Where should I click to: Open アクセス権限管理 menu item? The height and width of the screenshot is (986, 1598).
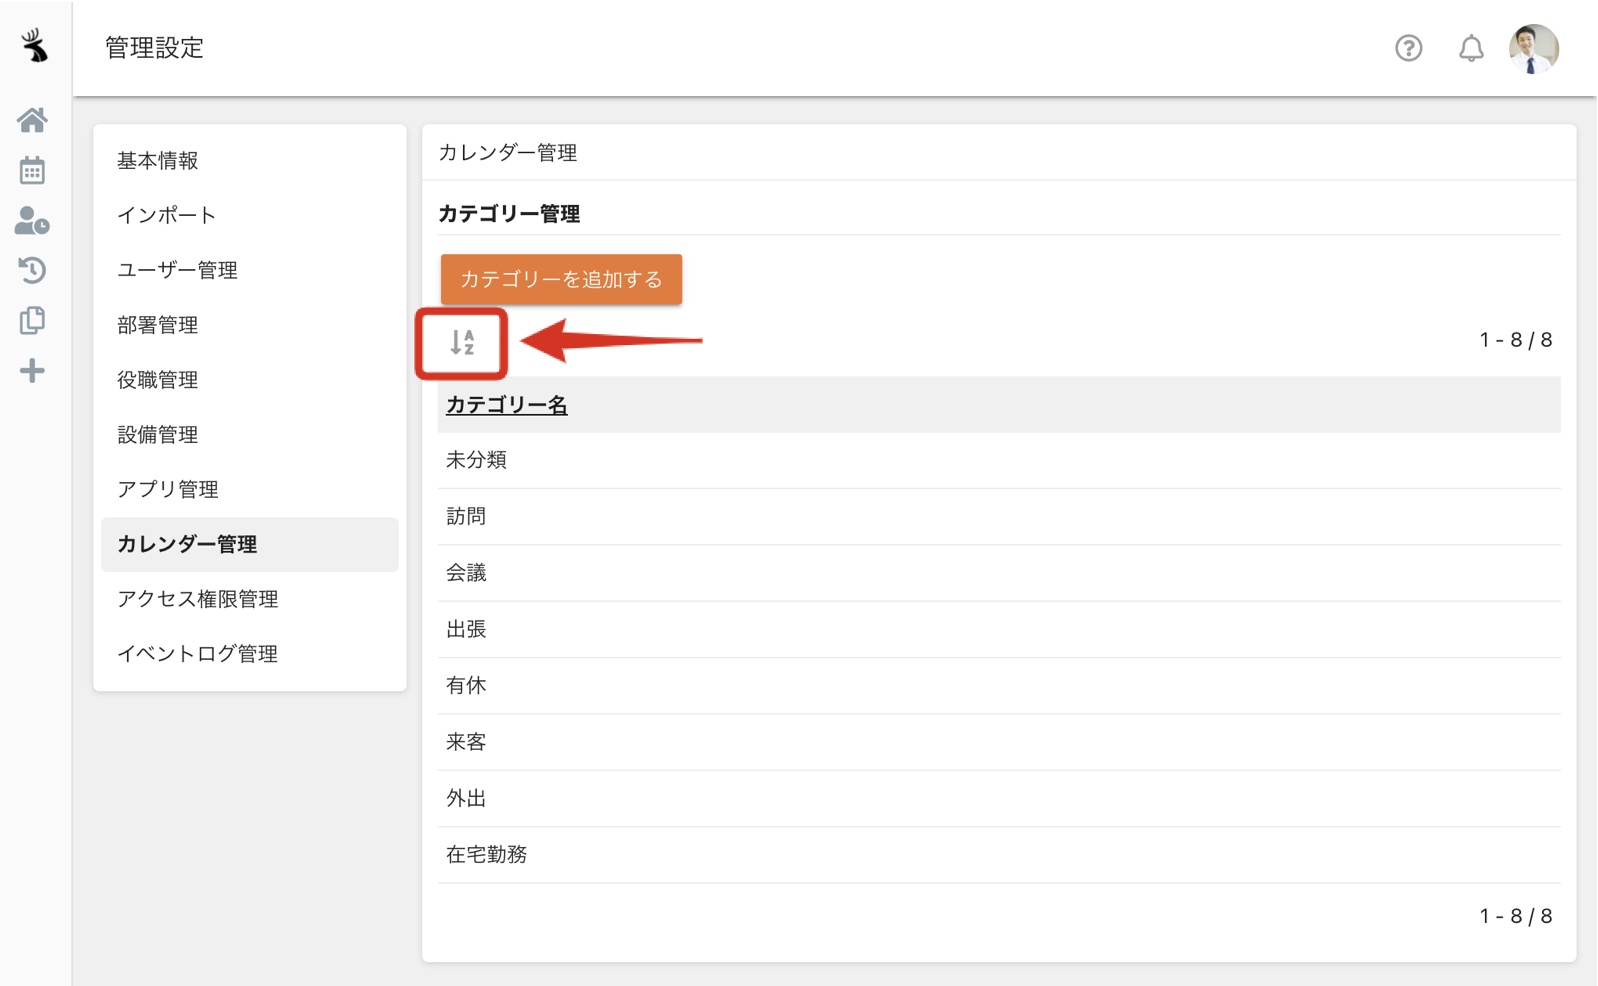click(197, 599)
